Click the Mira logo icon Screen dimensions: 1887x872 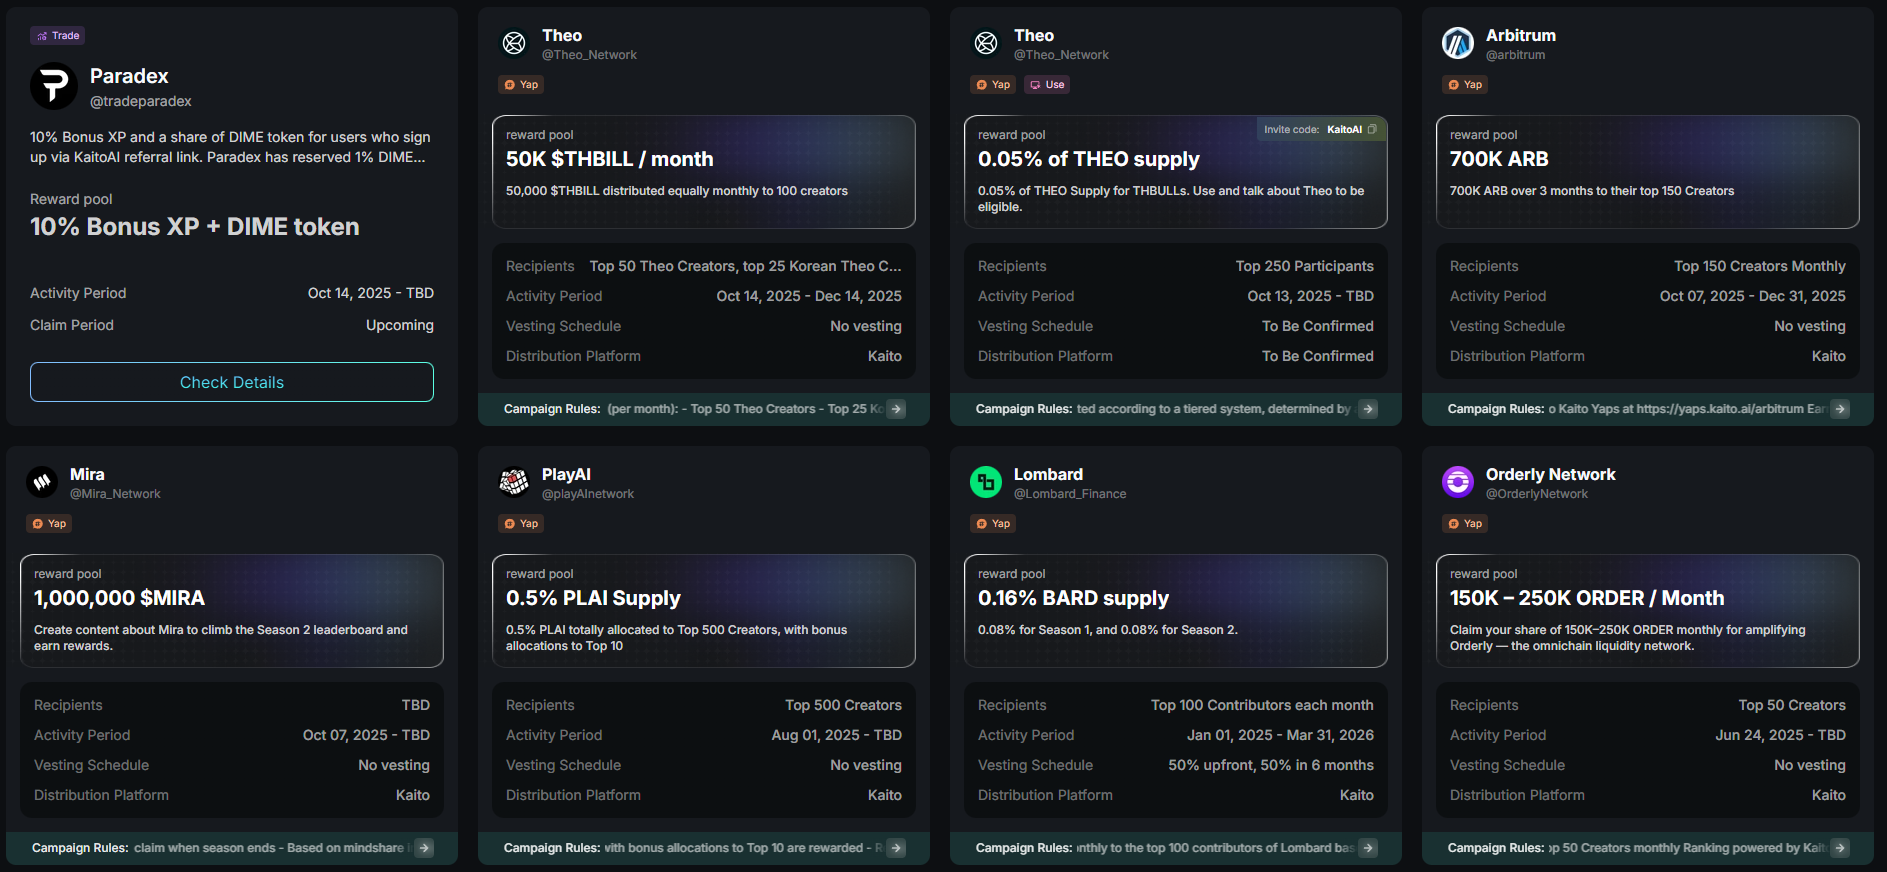(x=42, y=482)
